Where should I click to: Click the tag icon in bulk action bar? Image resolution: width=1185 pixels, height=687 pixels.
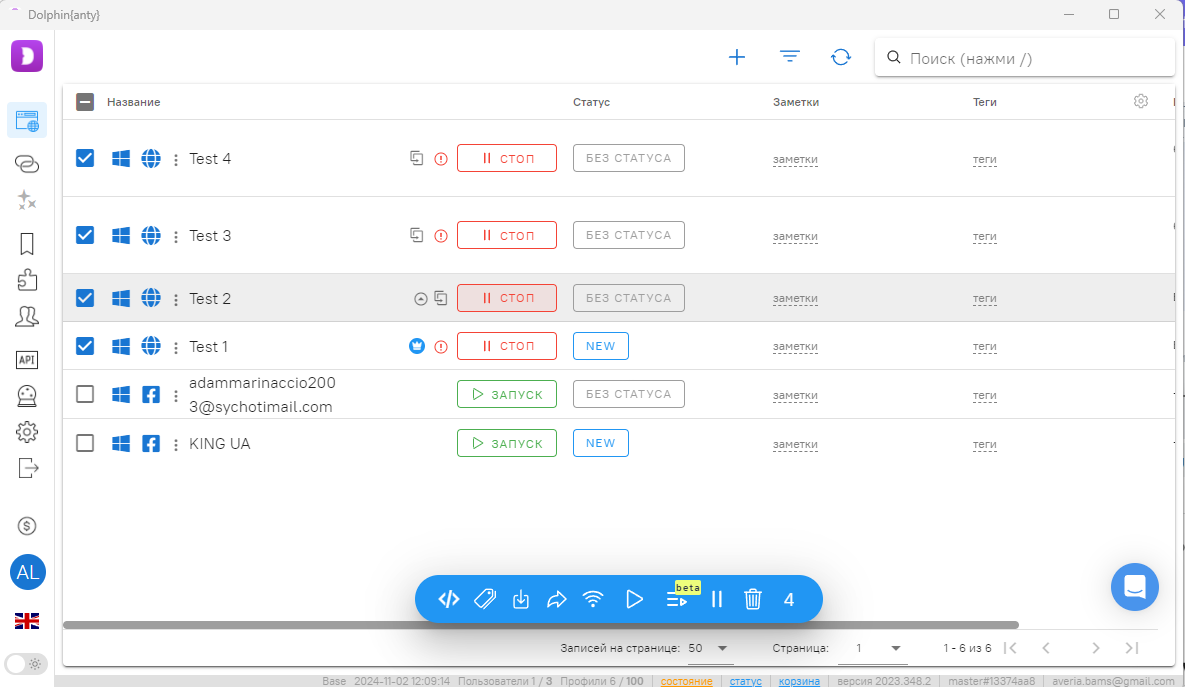tap(485, 600)
